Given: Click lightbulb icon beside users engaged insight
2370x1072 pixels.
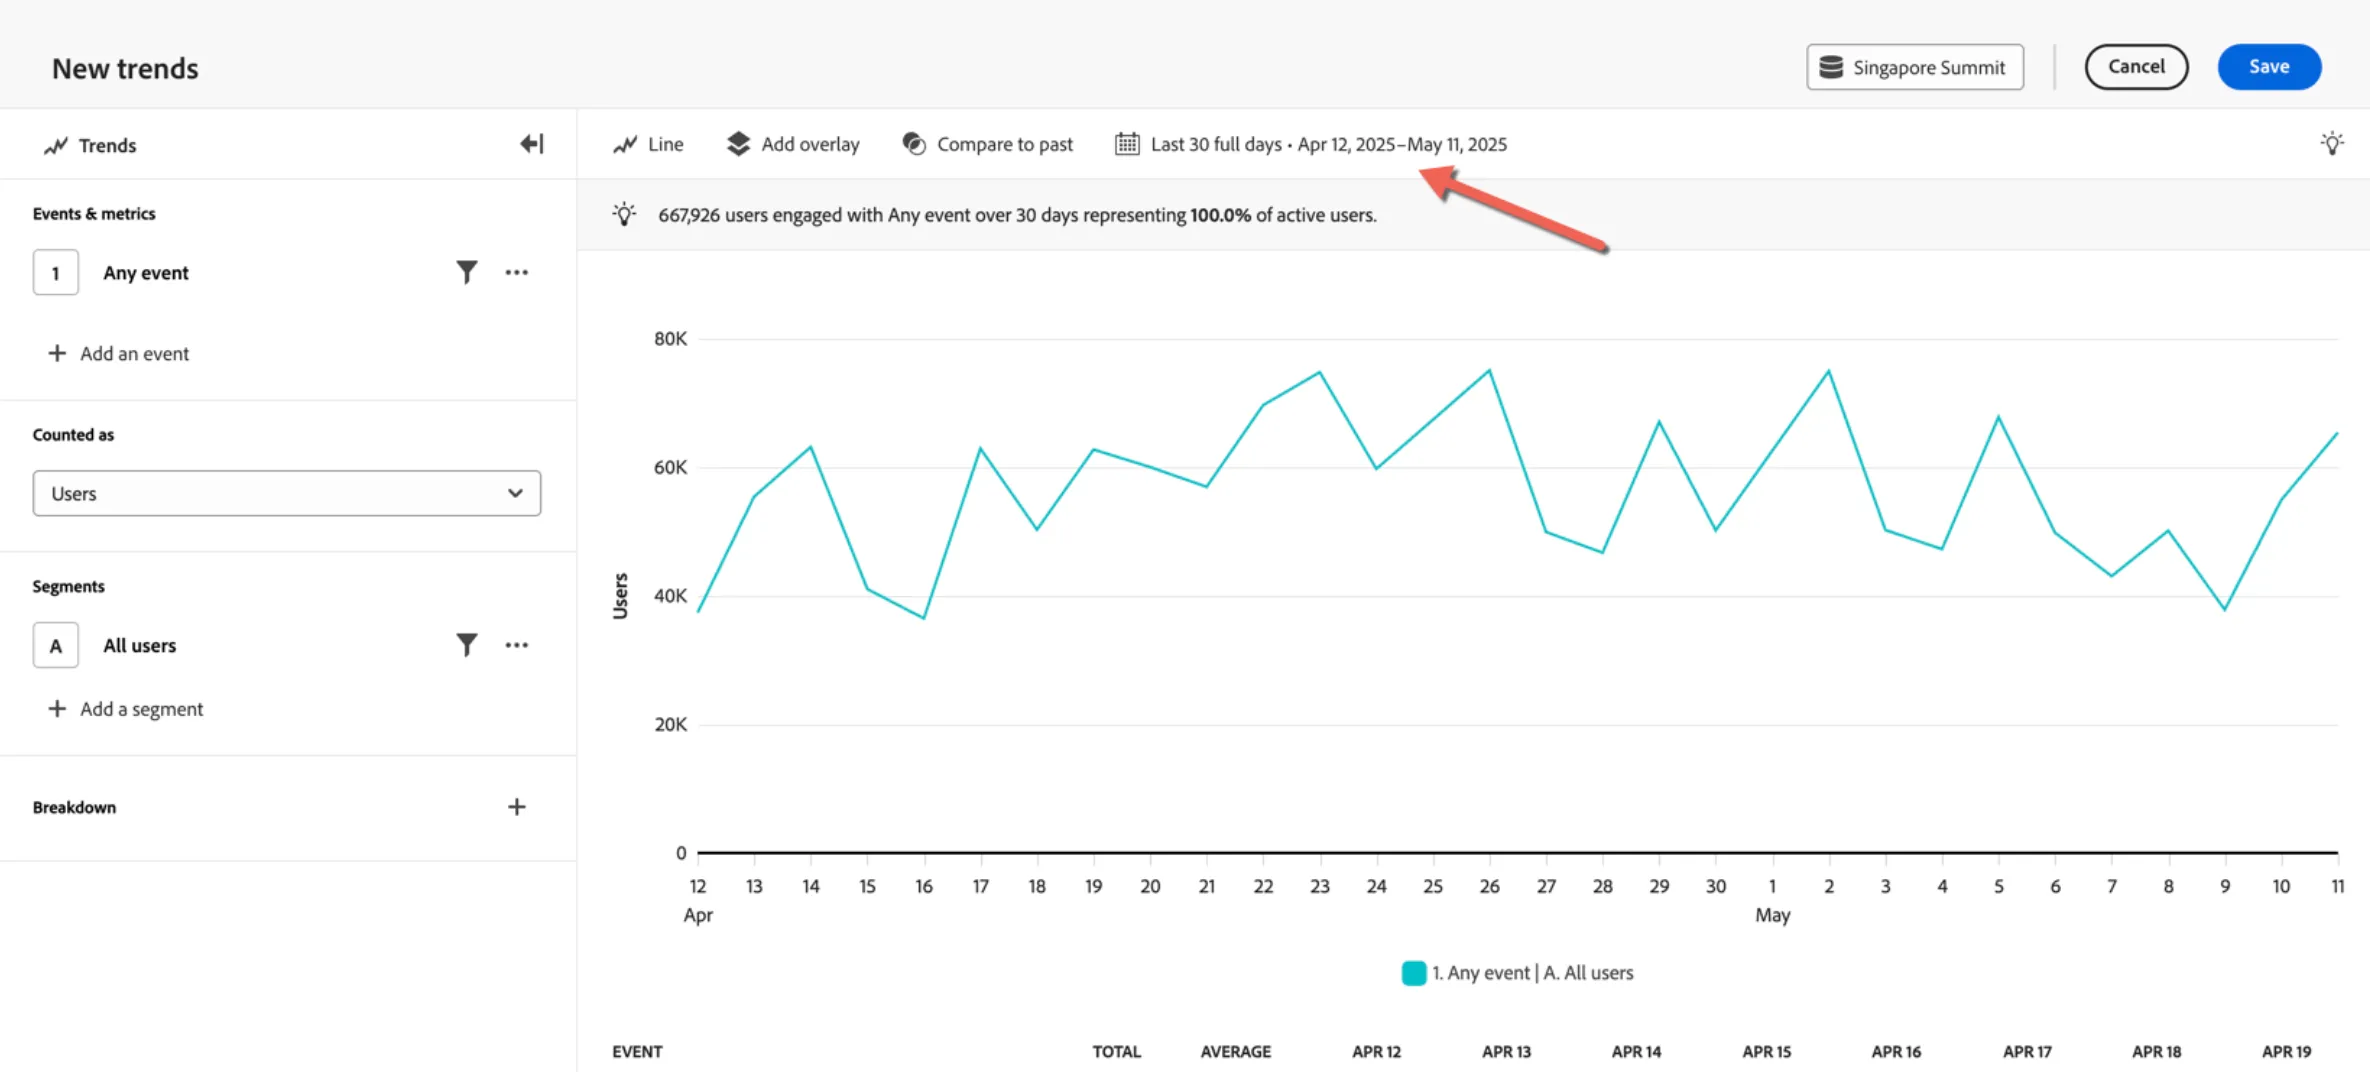Looking at the screenshot, I should (624, 214).
